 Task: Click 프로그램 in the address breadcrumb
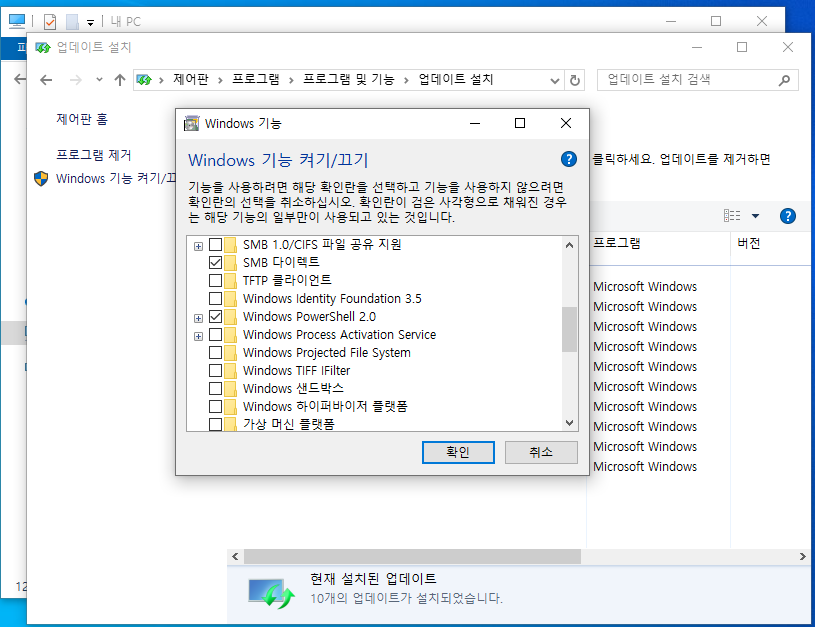pyautogui.click(x=256, y=80)
